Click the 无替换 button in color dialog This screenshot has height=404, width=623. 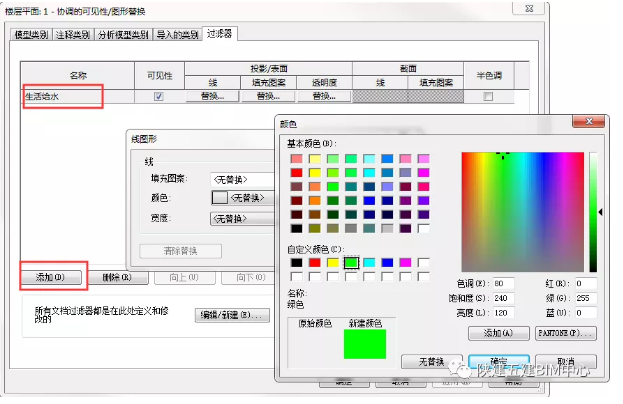click(x=431, y=361)
